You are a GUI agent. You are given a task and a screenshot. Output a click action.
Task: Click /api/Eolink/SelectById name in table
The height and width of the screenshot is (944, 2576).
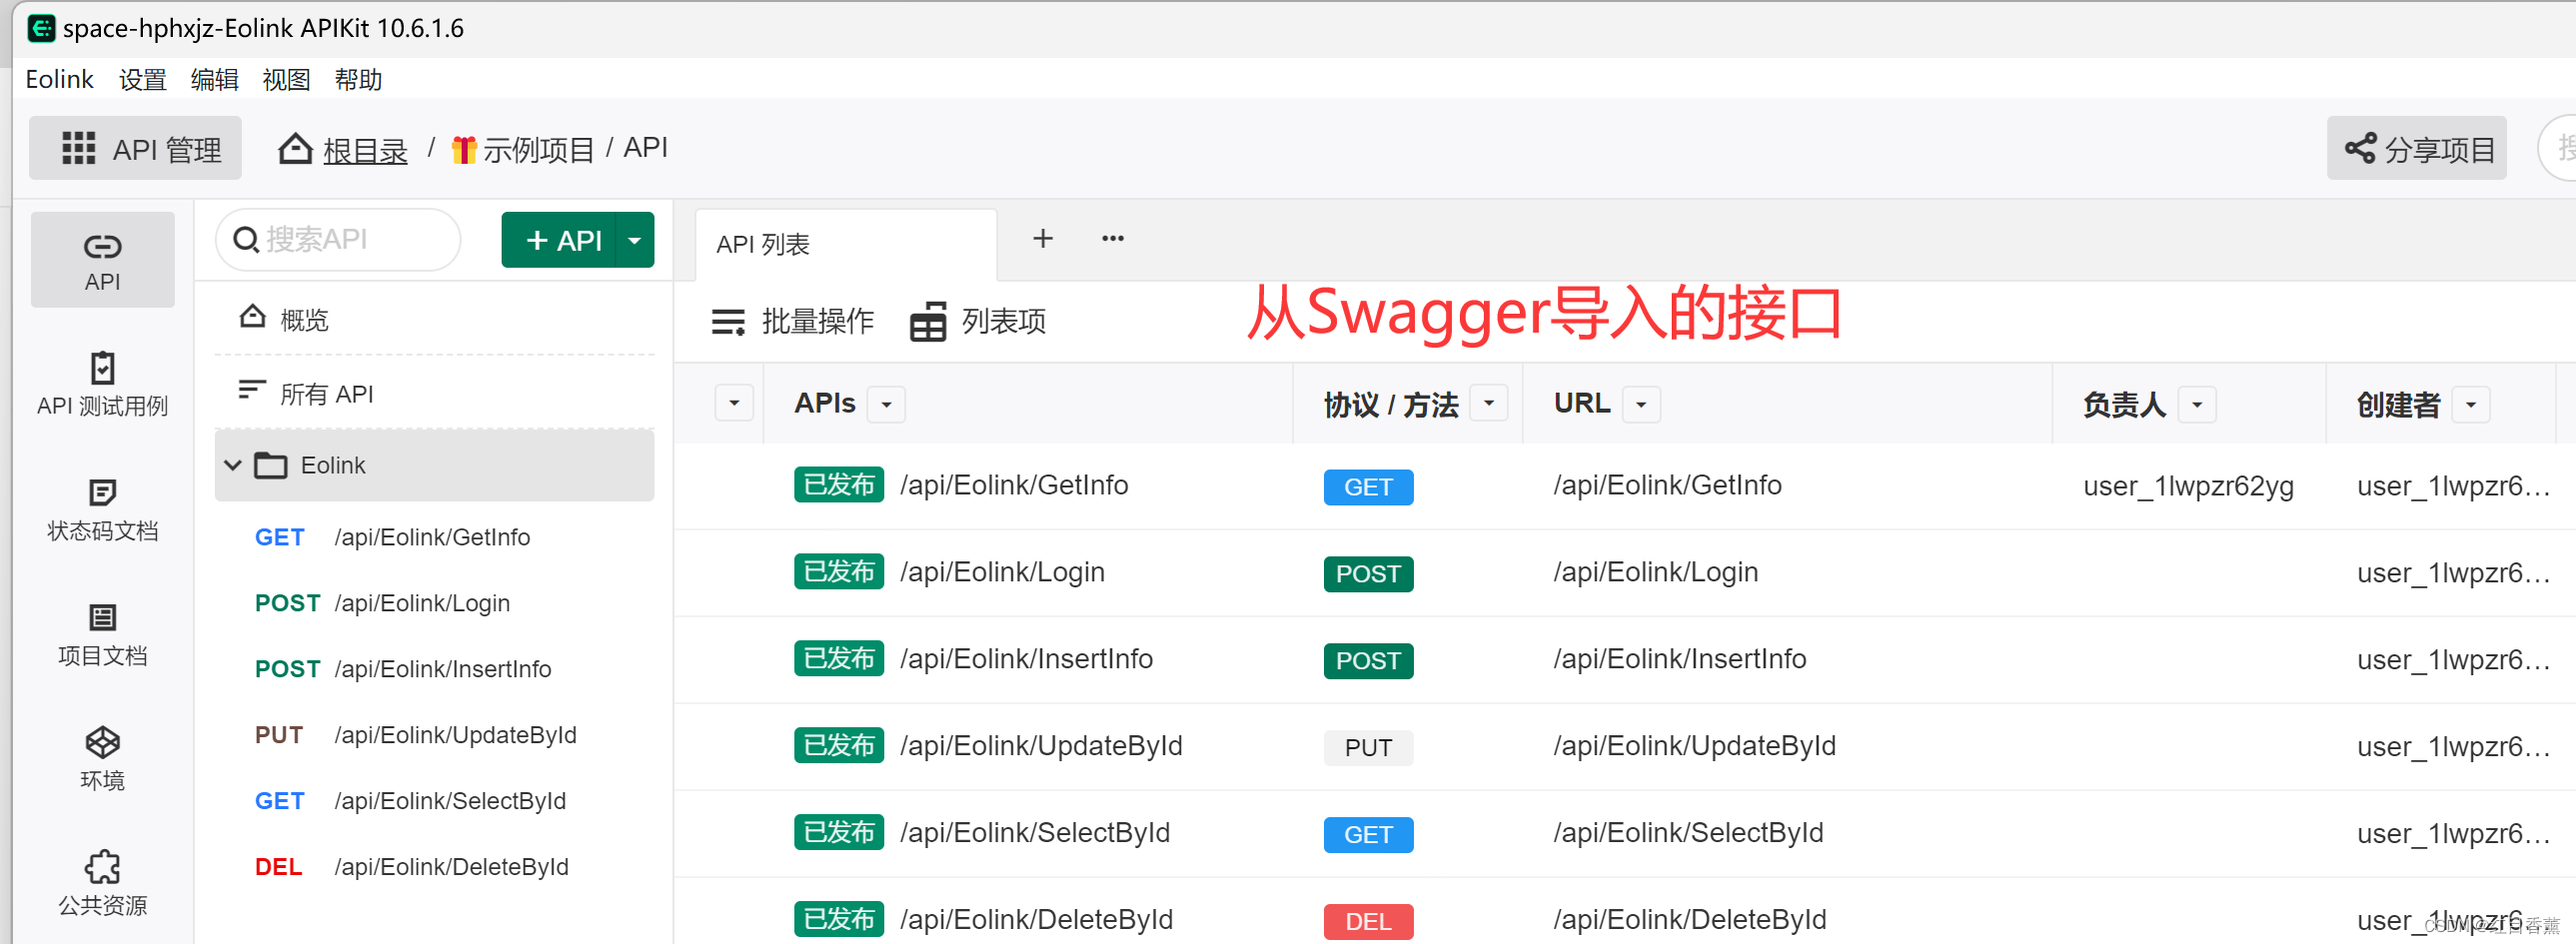coord(1035,833)
